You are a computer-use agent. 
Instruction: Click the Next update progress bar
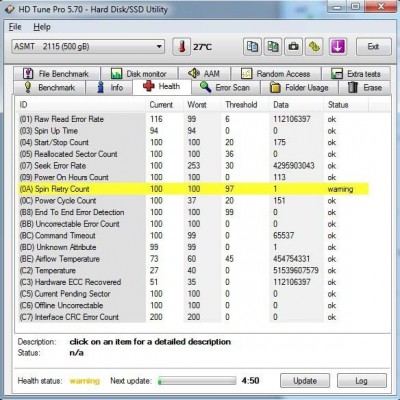point(197,381)
